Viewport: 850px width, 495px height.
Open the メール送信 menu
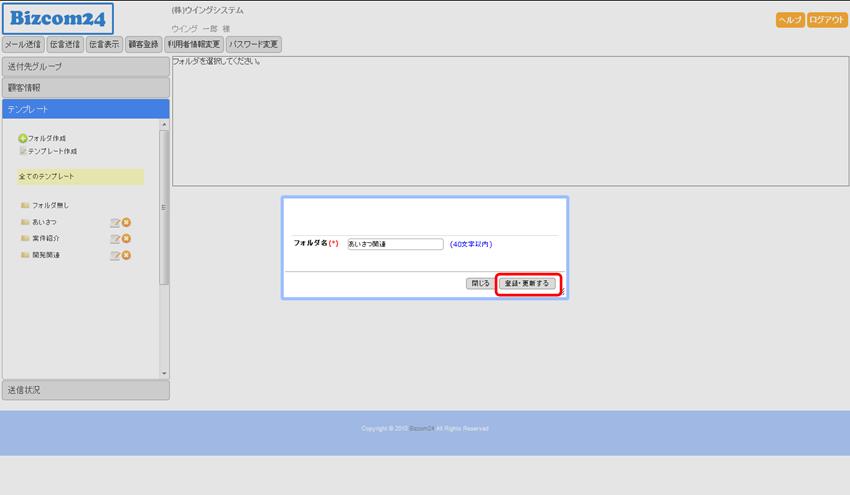click(23, 44)
